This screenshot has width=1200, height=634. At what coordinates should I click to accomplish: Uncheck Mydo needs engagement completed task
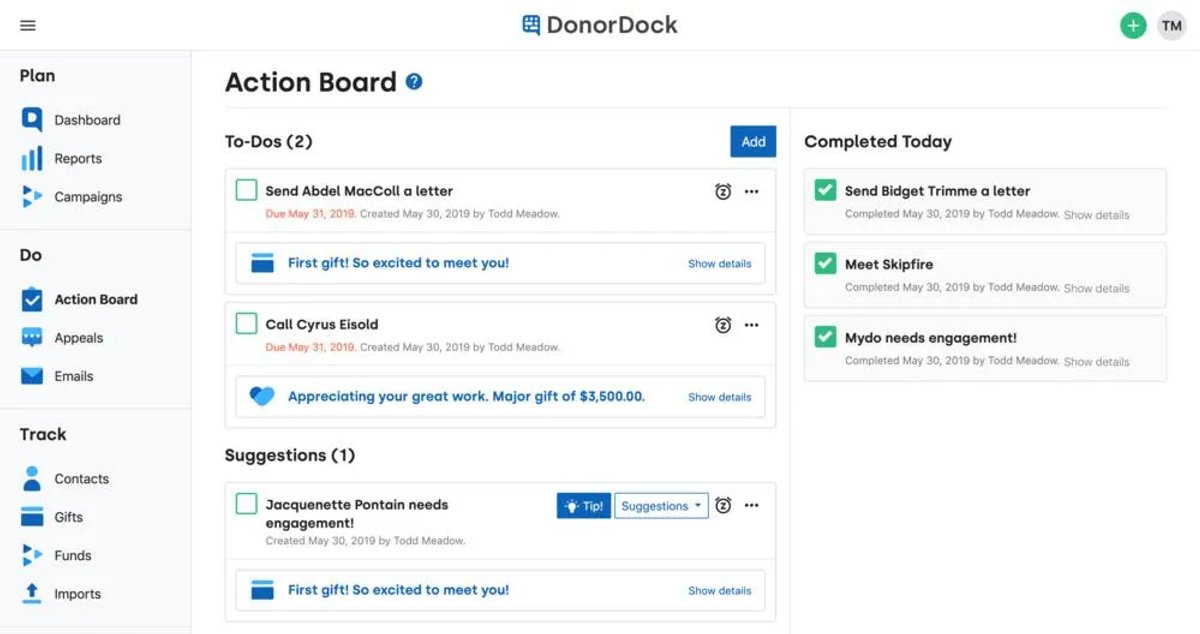825,338
